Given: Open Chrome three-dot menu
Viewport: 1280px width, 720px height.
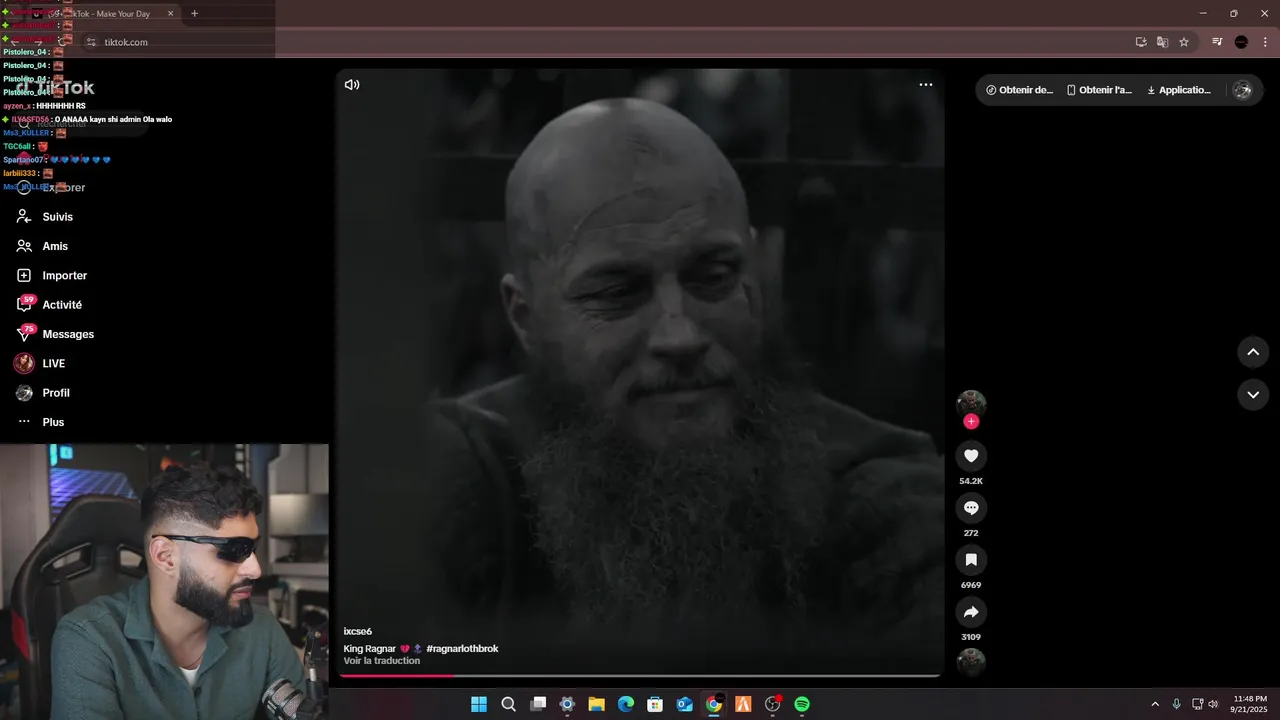Looking at the screenshot, I should (1265, 42).
